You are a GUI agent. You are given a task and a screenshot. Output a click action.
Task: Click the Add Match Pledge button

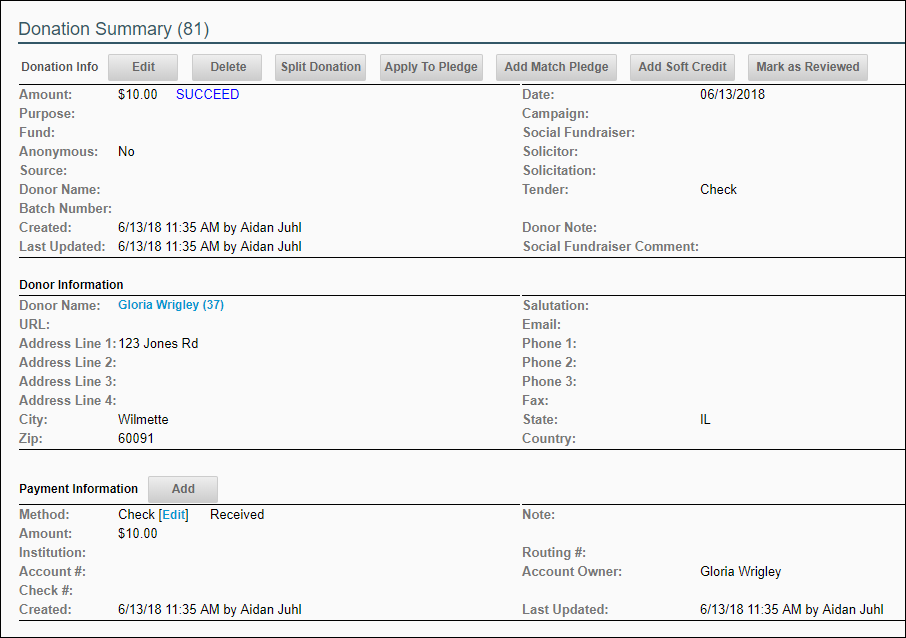pyautogui.click(x=556, y=67)
